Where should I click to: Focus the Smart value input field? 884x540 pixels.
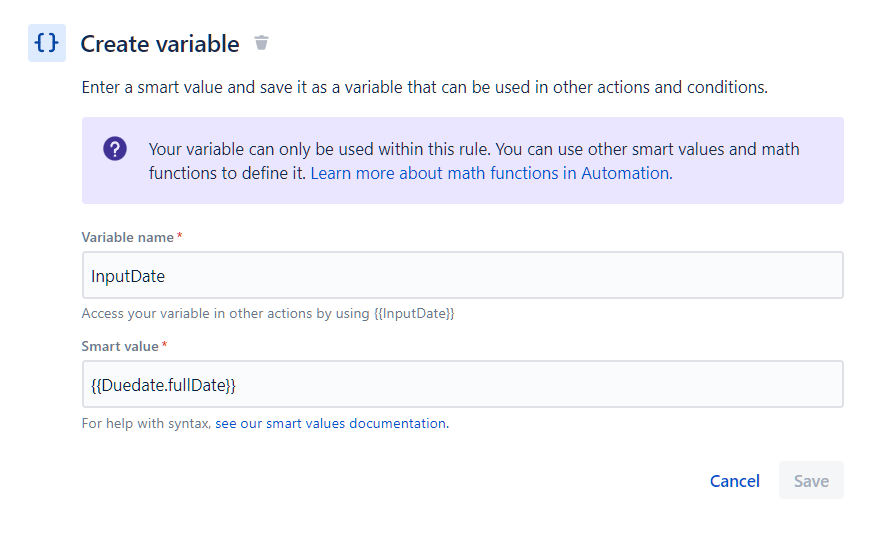coord(462,384)
